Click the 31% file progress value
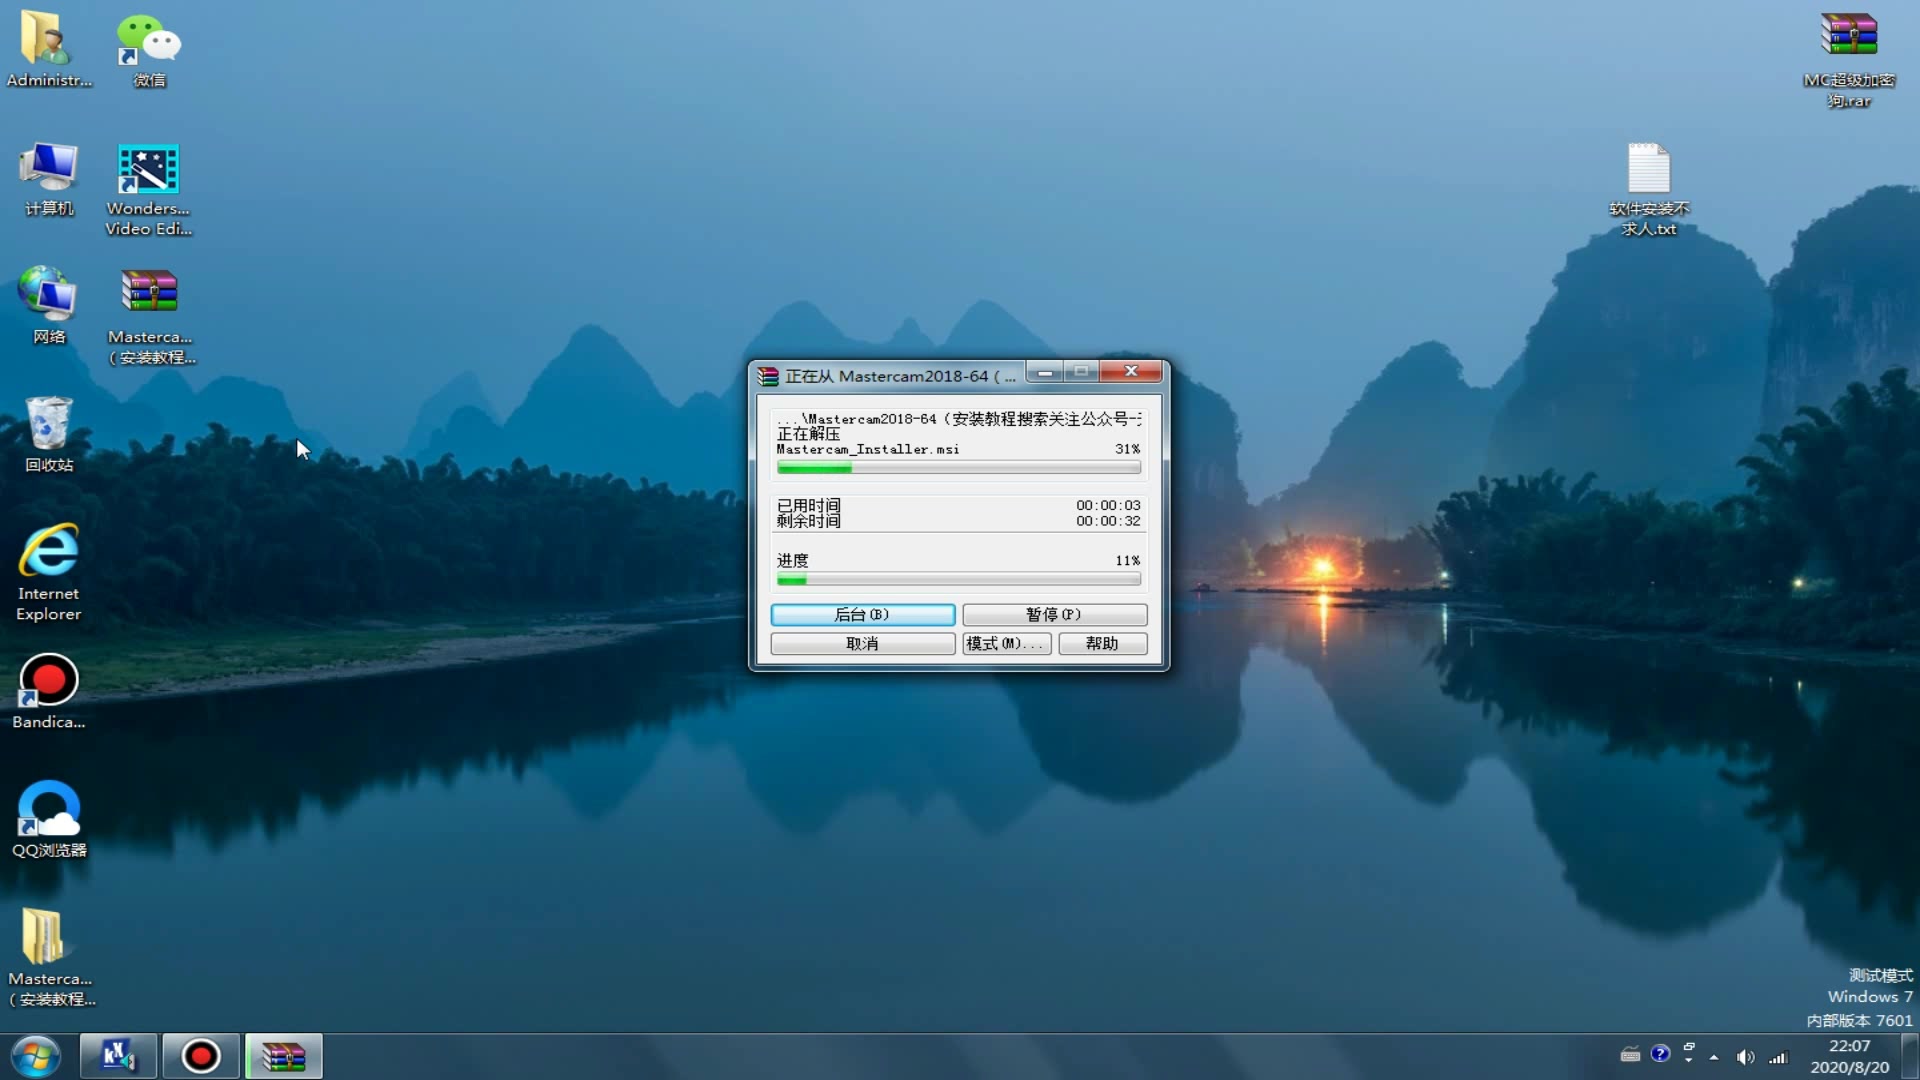Image resolution: width=1920 pixels, height=1080 pixels. coord(1127,449)
